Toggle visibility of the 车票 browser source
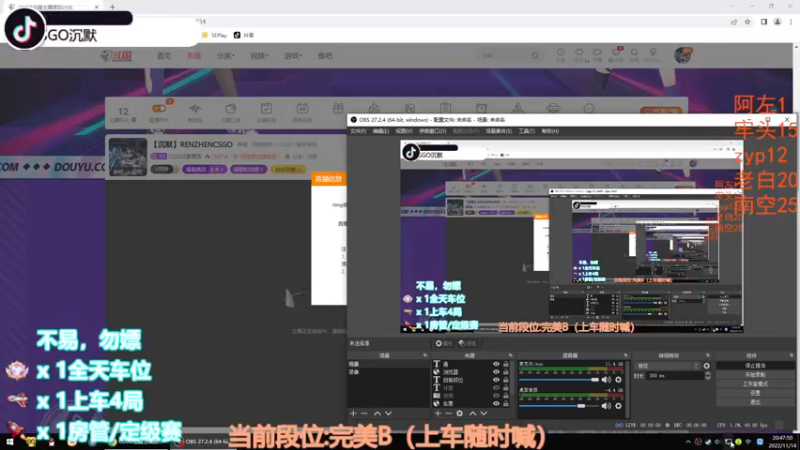This screenshot has width=800, height=450. 496,404
